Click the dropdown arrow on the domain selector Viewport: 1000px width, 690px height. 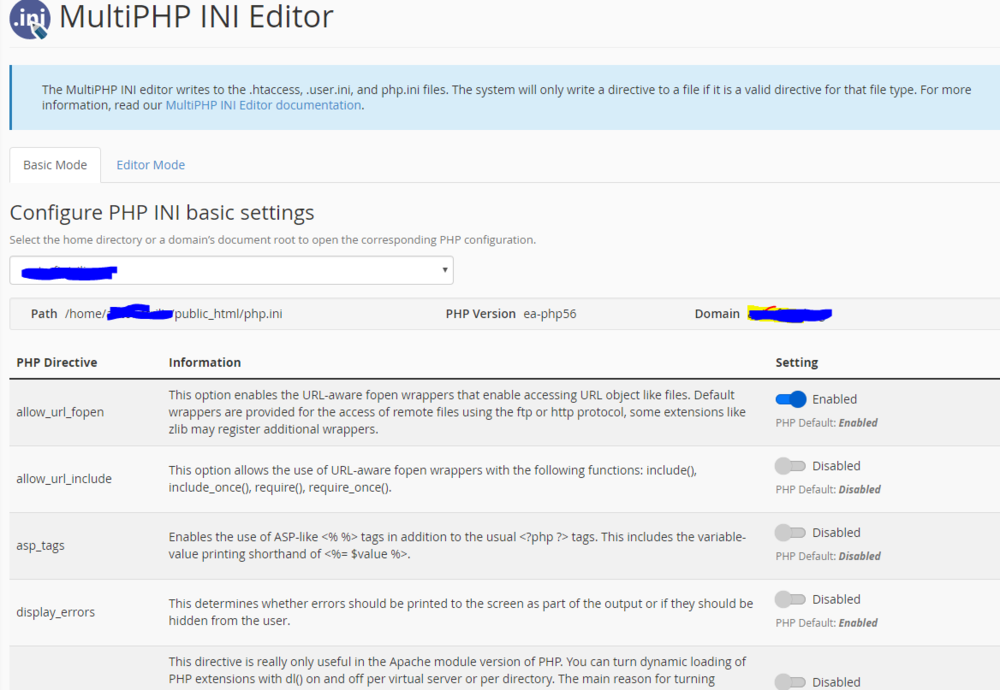[444, 270]
